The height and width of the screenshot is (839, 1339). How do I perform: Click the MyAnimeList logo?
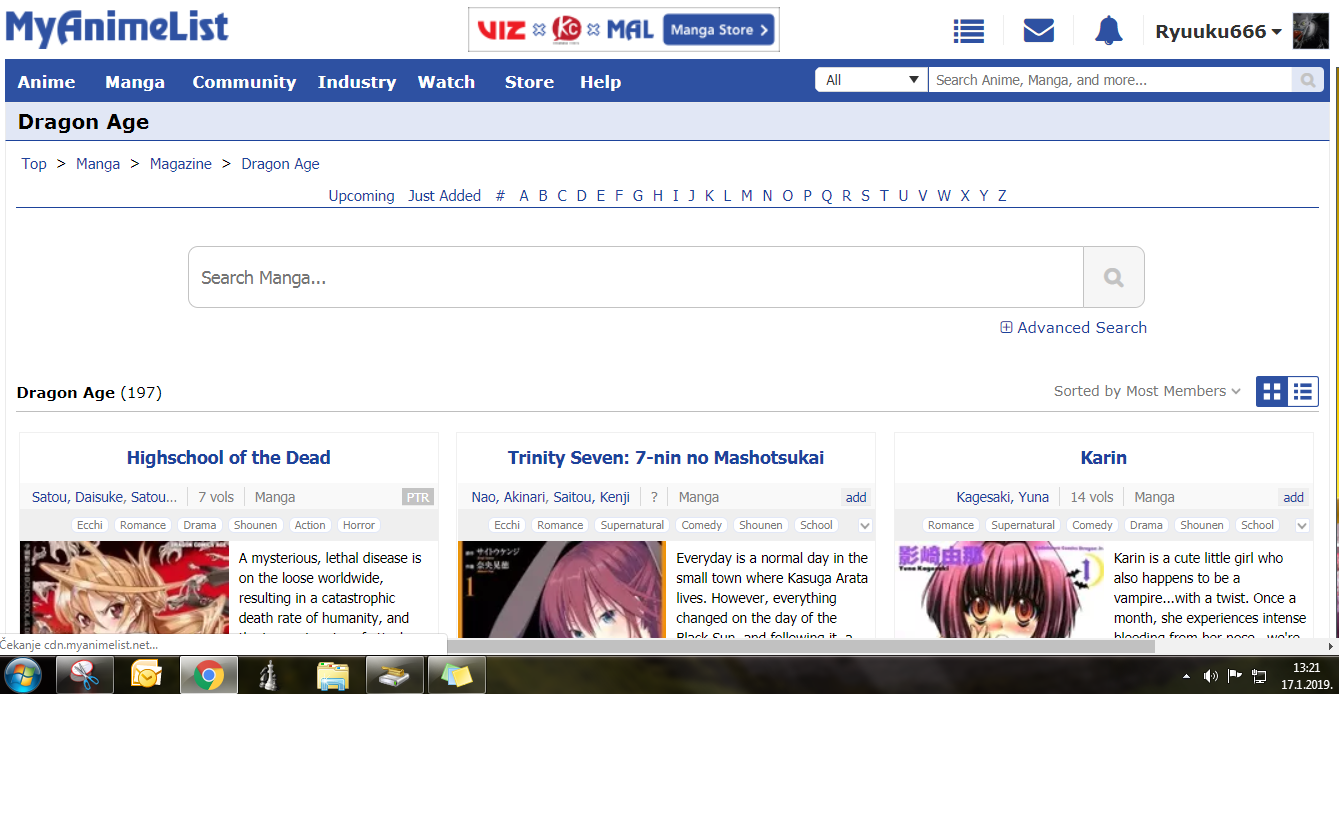click(117, 28)
